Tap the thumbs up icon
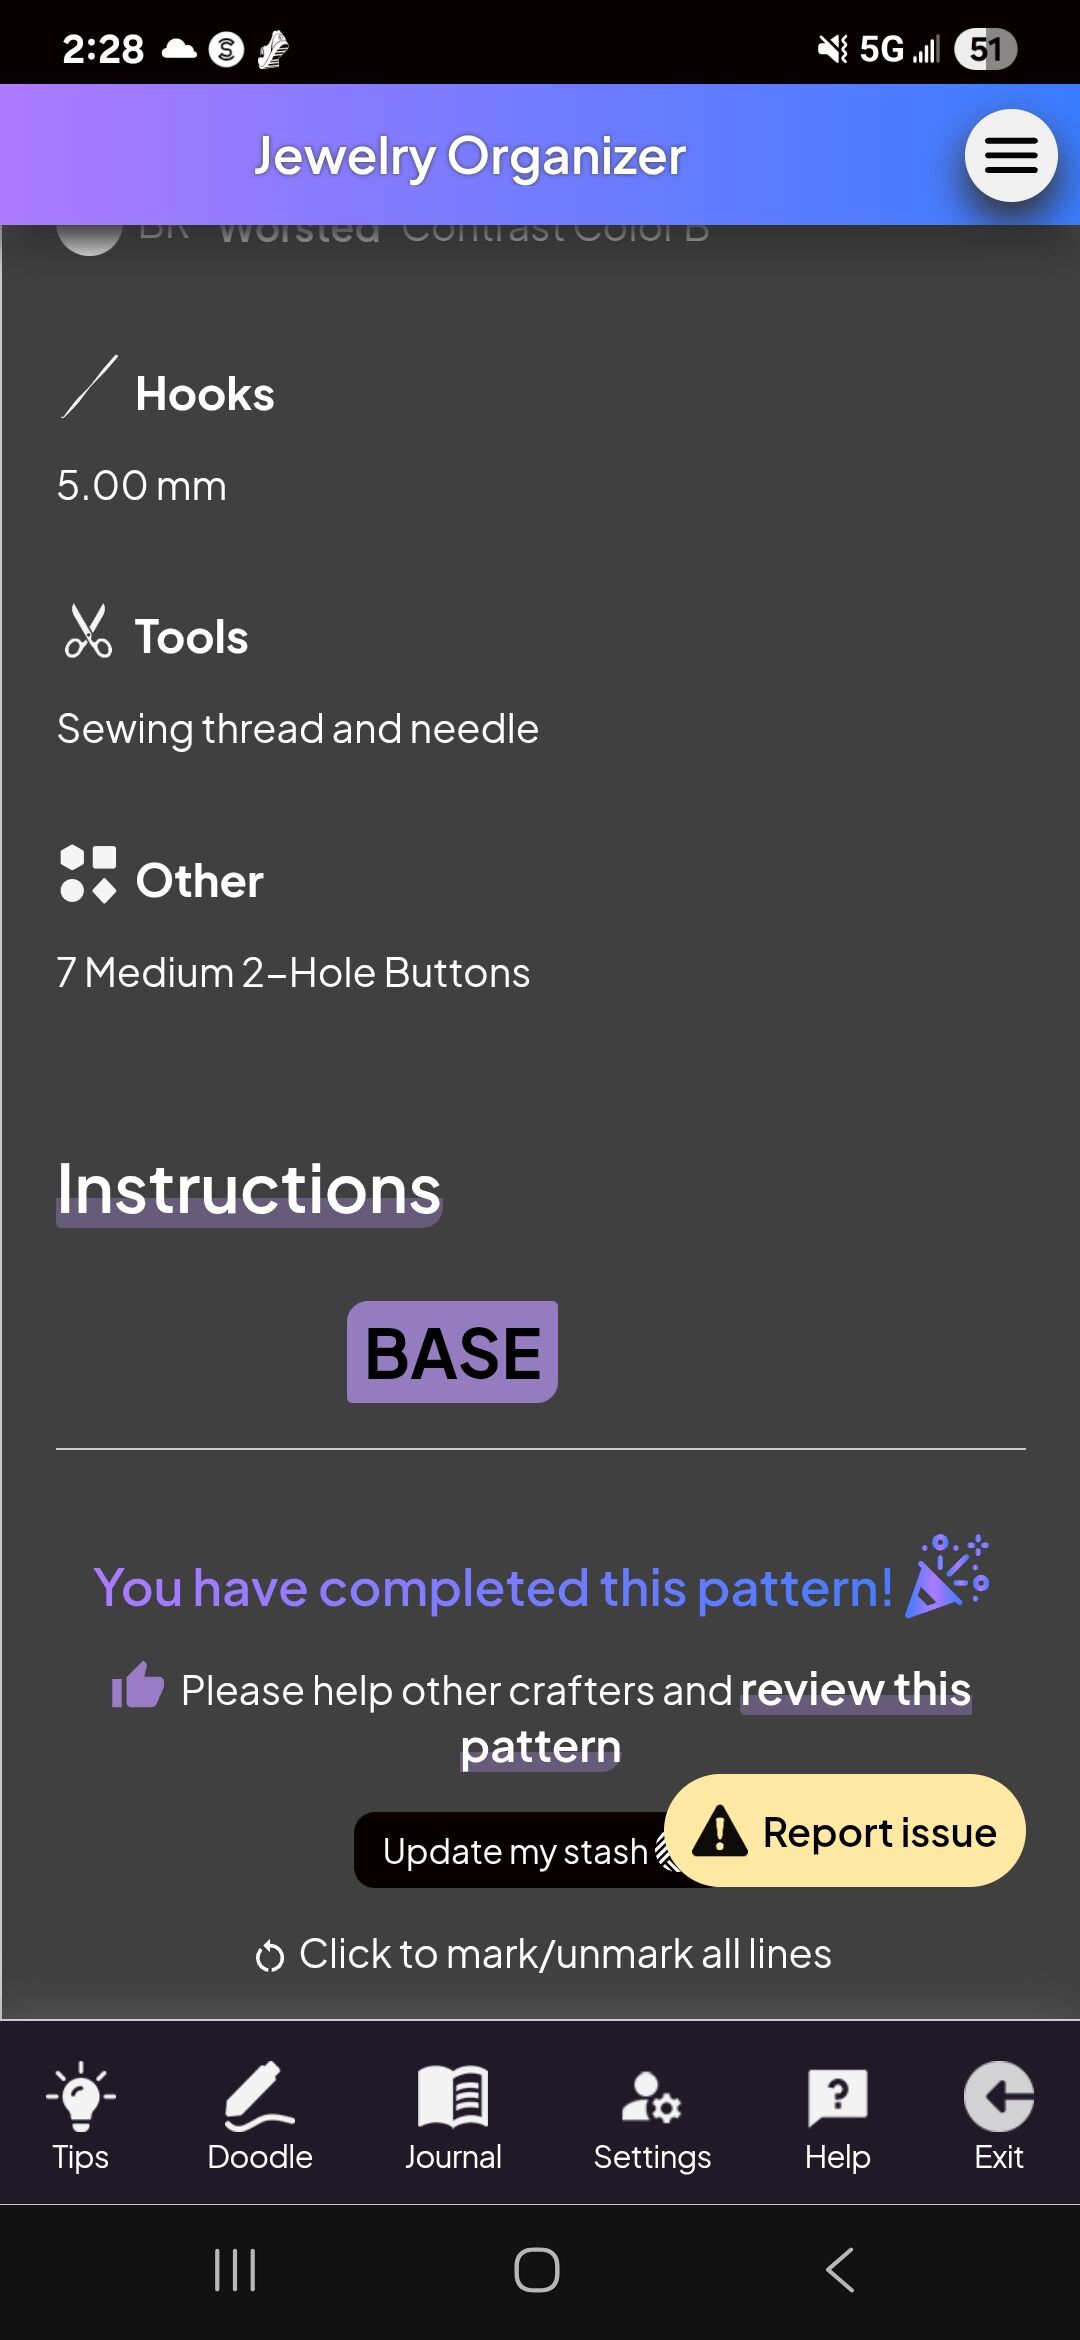Image resolution: width=1080 pixels, height=2340 pixels. coord(137,1685)
